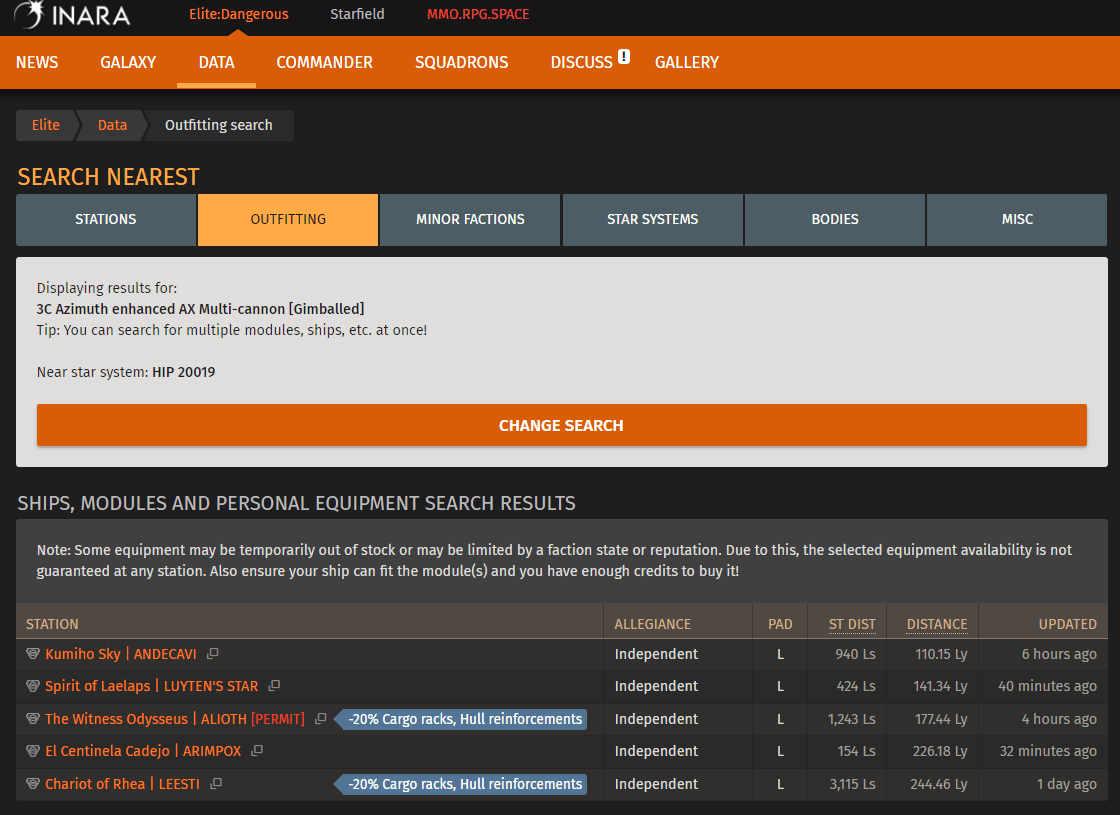Click the STATION column header
Screen dimensions: 1120x815
click(52, 624)
